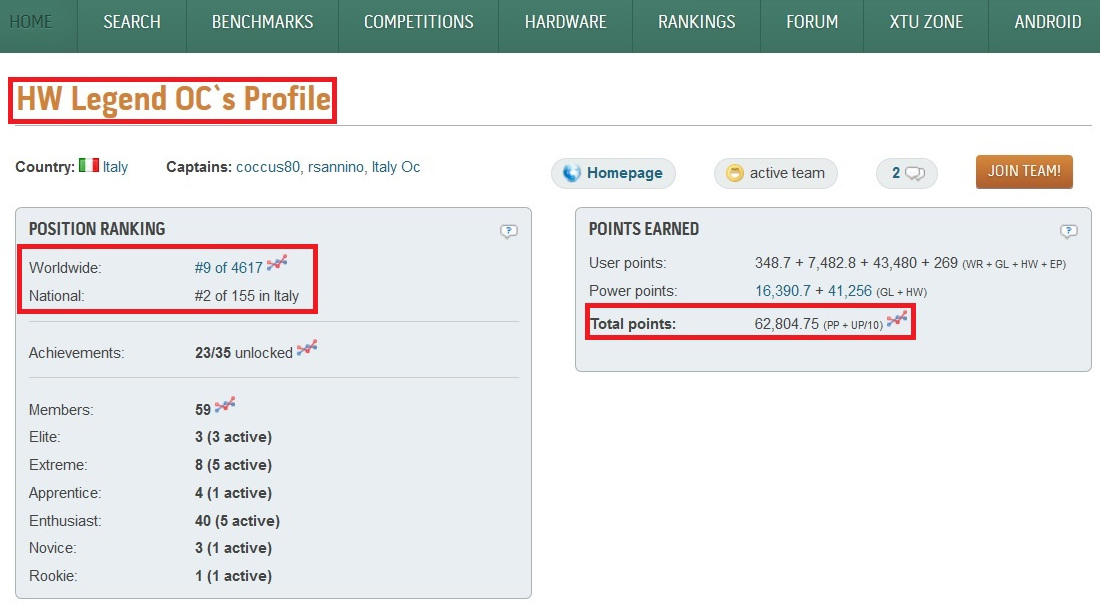Open the RANKINGS menu item
Image resolution: width=1100 pixels, height=608 pixels.
tap(697, 22)
